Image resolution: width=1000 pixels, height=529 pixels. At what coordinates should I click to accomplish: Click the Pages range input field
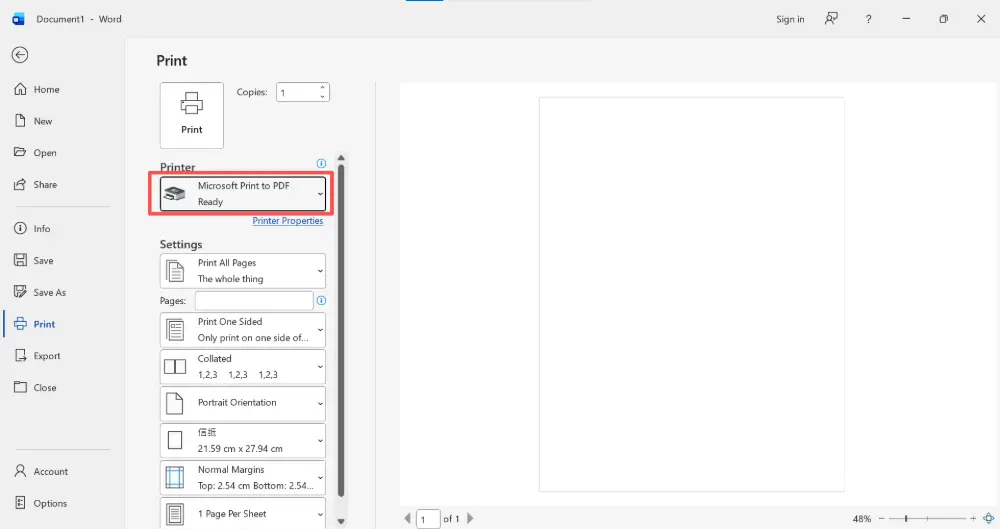pyautogui.click(x=254, y=301)
